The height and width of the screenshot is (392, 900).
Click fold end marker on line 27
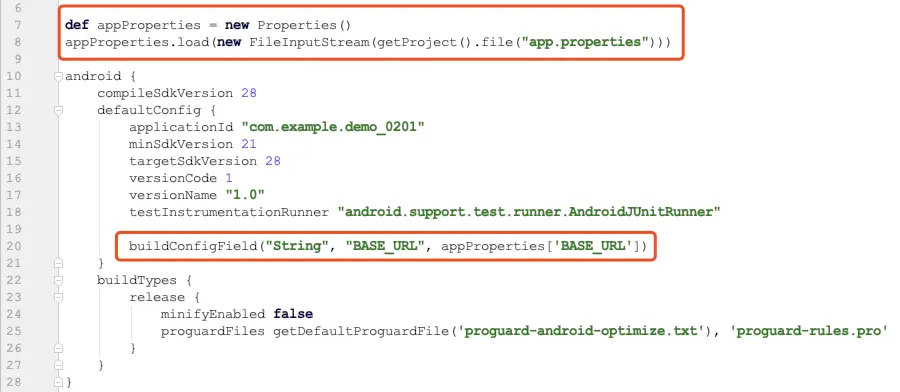(58, 365)
